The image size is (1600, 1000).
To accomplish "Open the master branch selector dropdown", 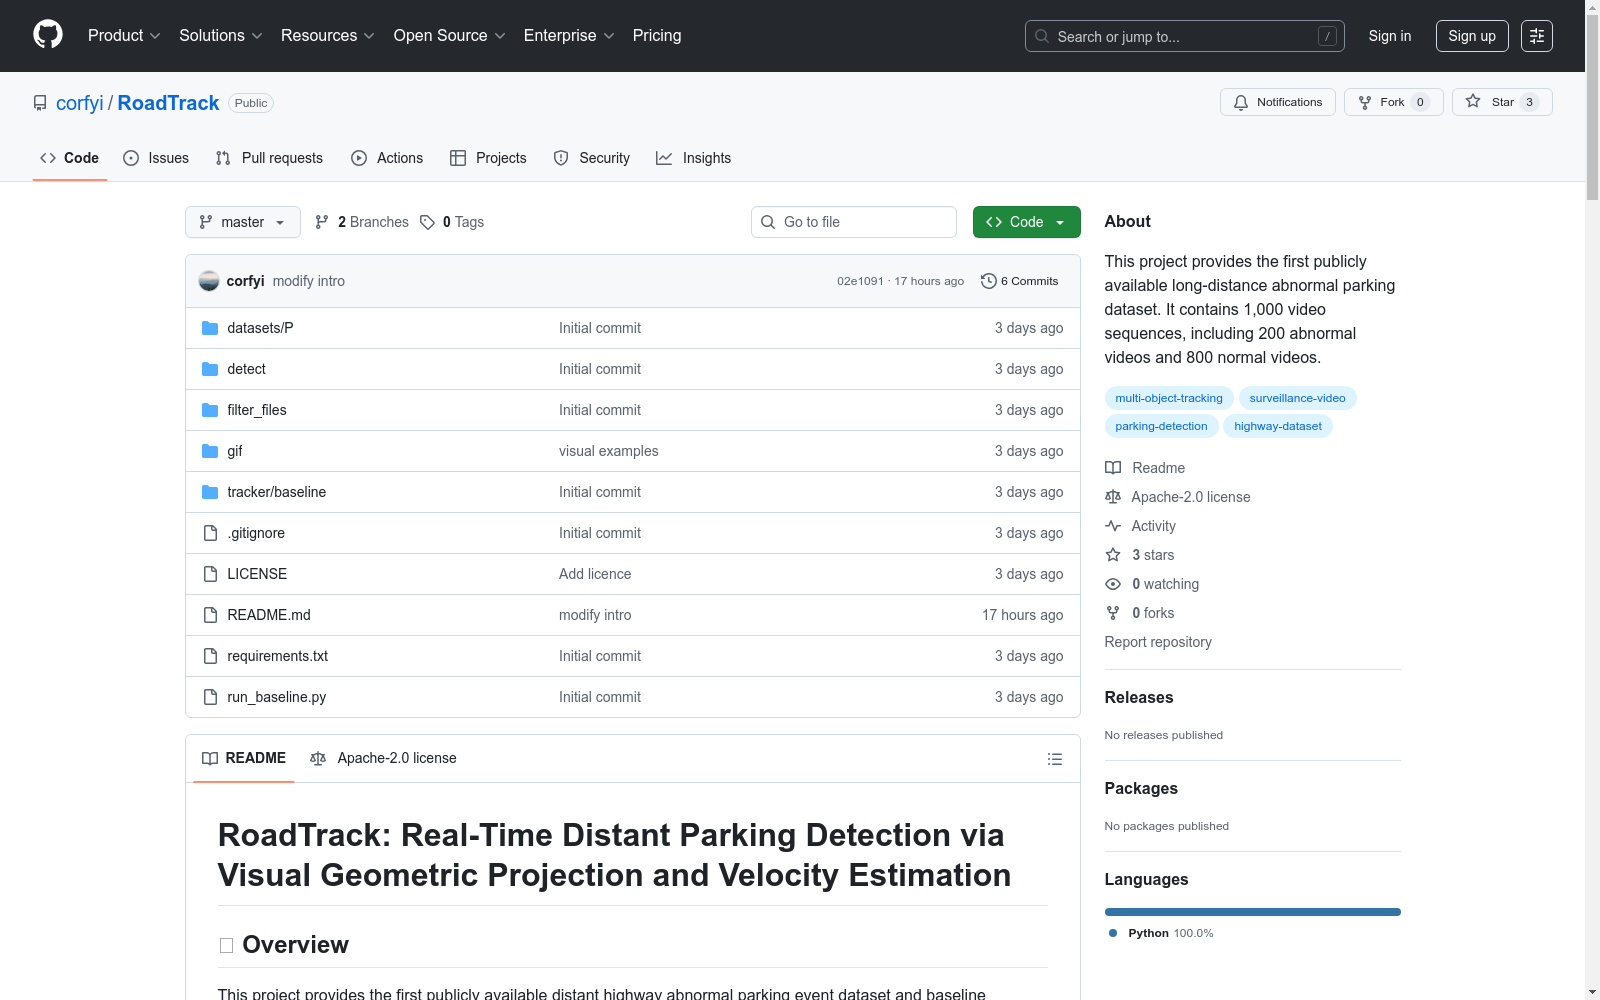I will pyautogui.click(x=243, y=222).
